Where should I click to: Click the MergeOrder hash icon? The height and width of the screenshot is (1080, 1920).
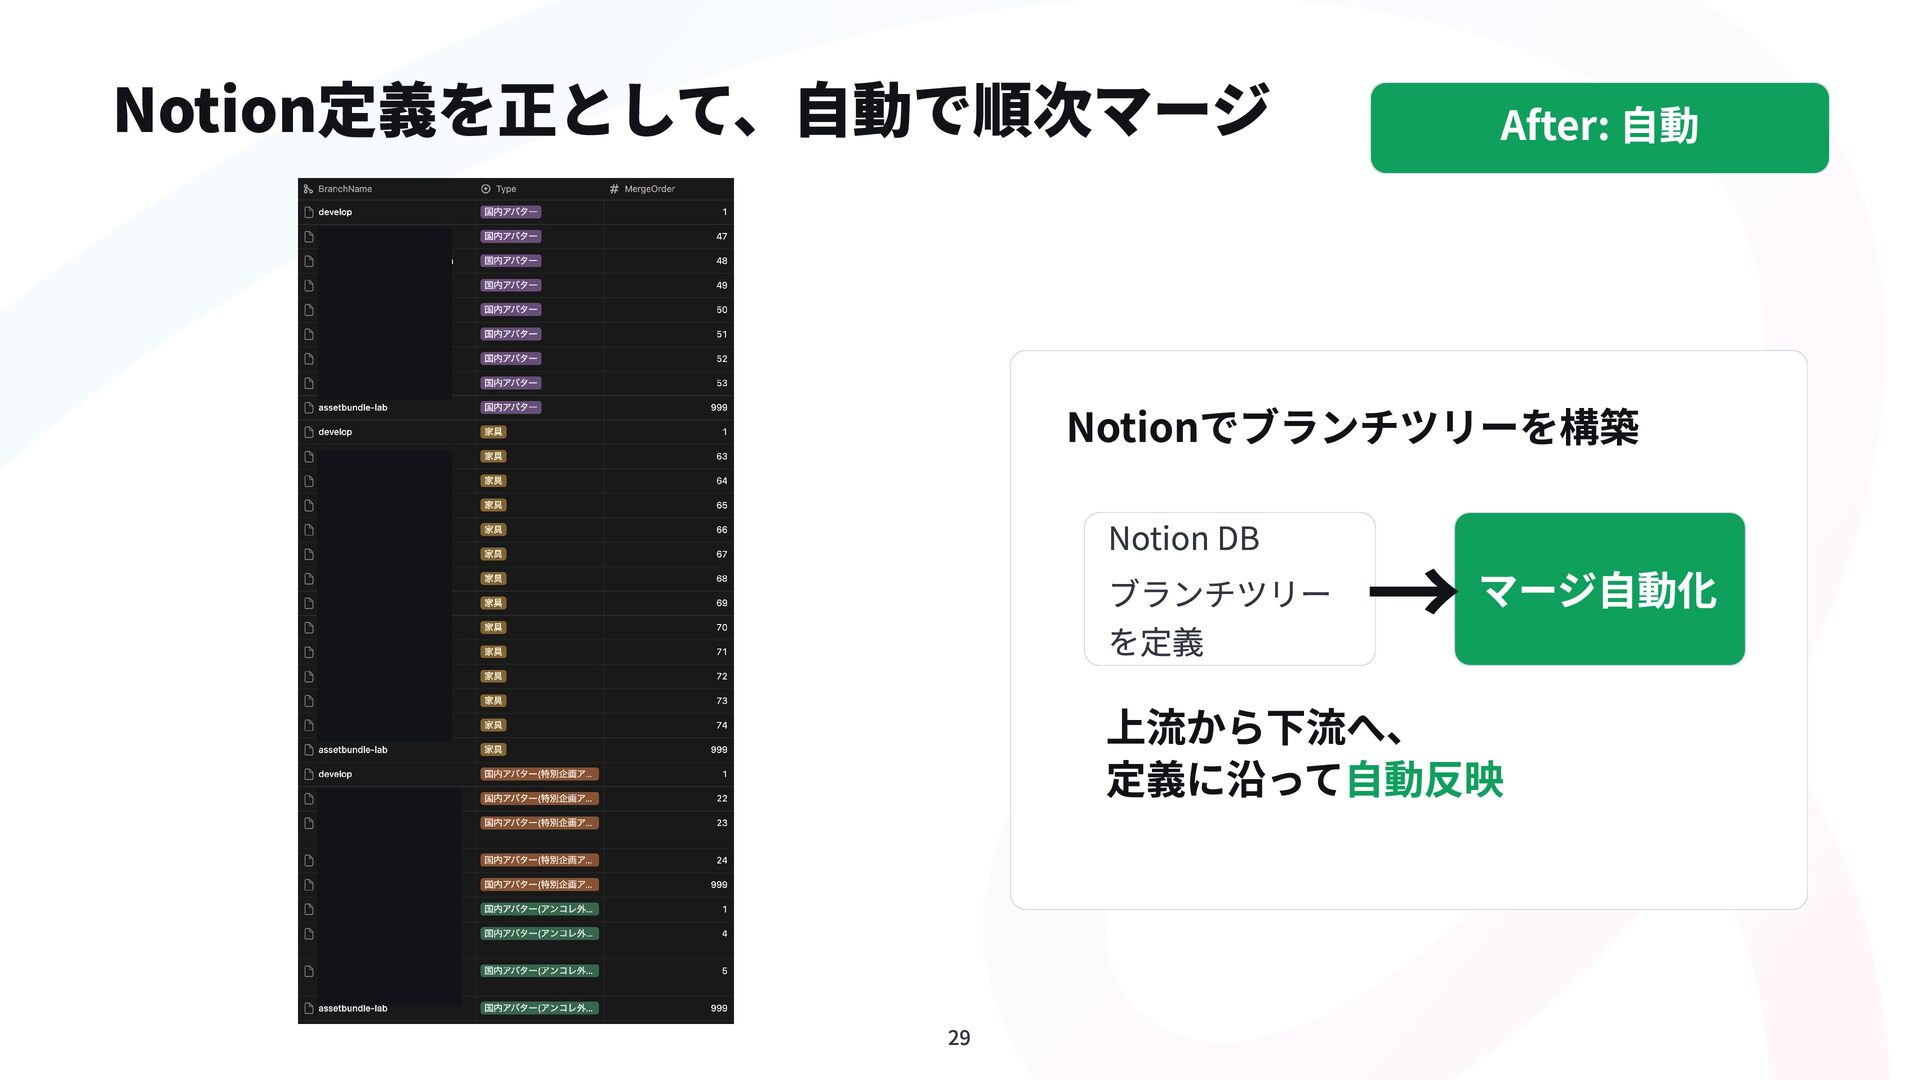click(614, 189)
